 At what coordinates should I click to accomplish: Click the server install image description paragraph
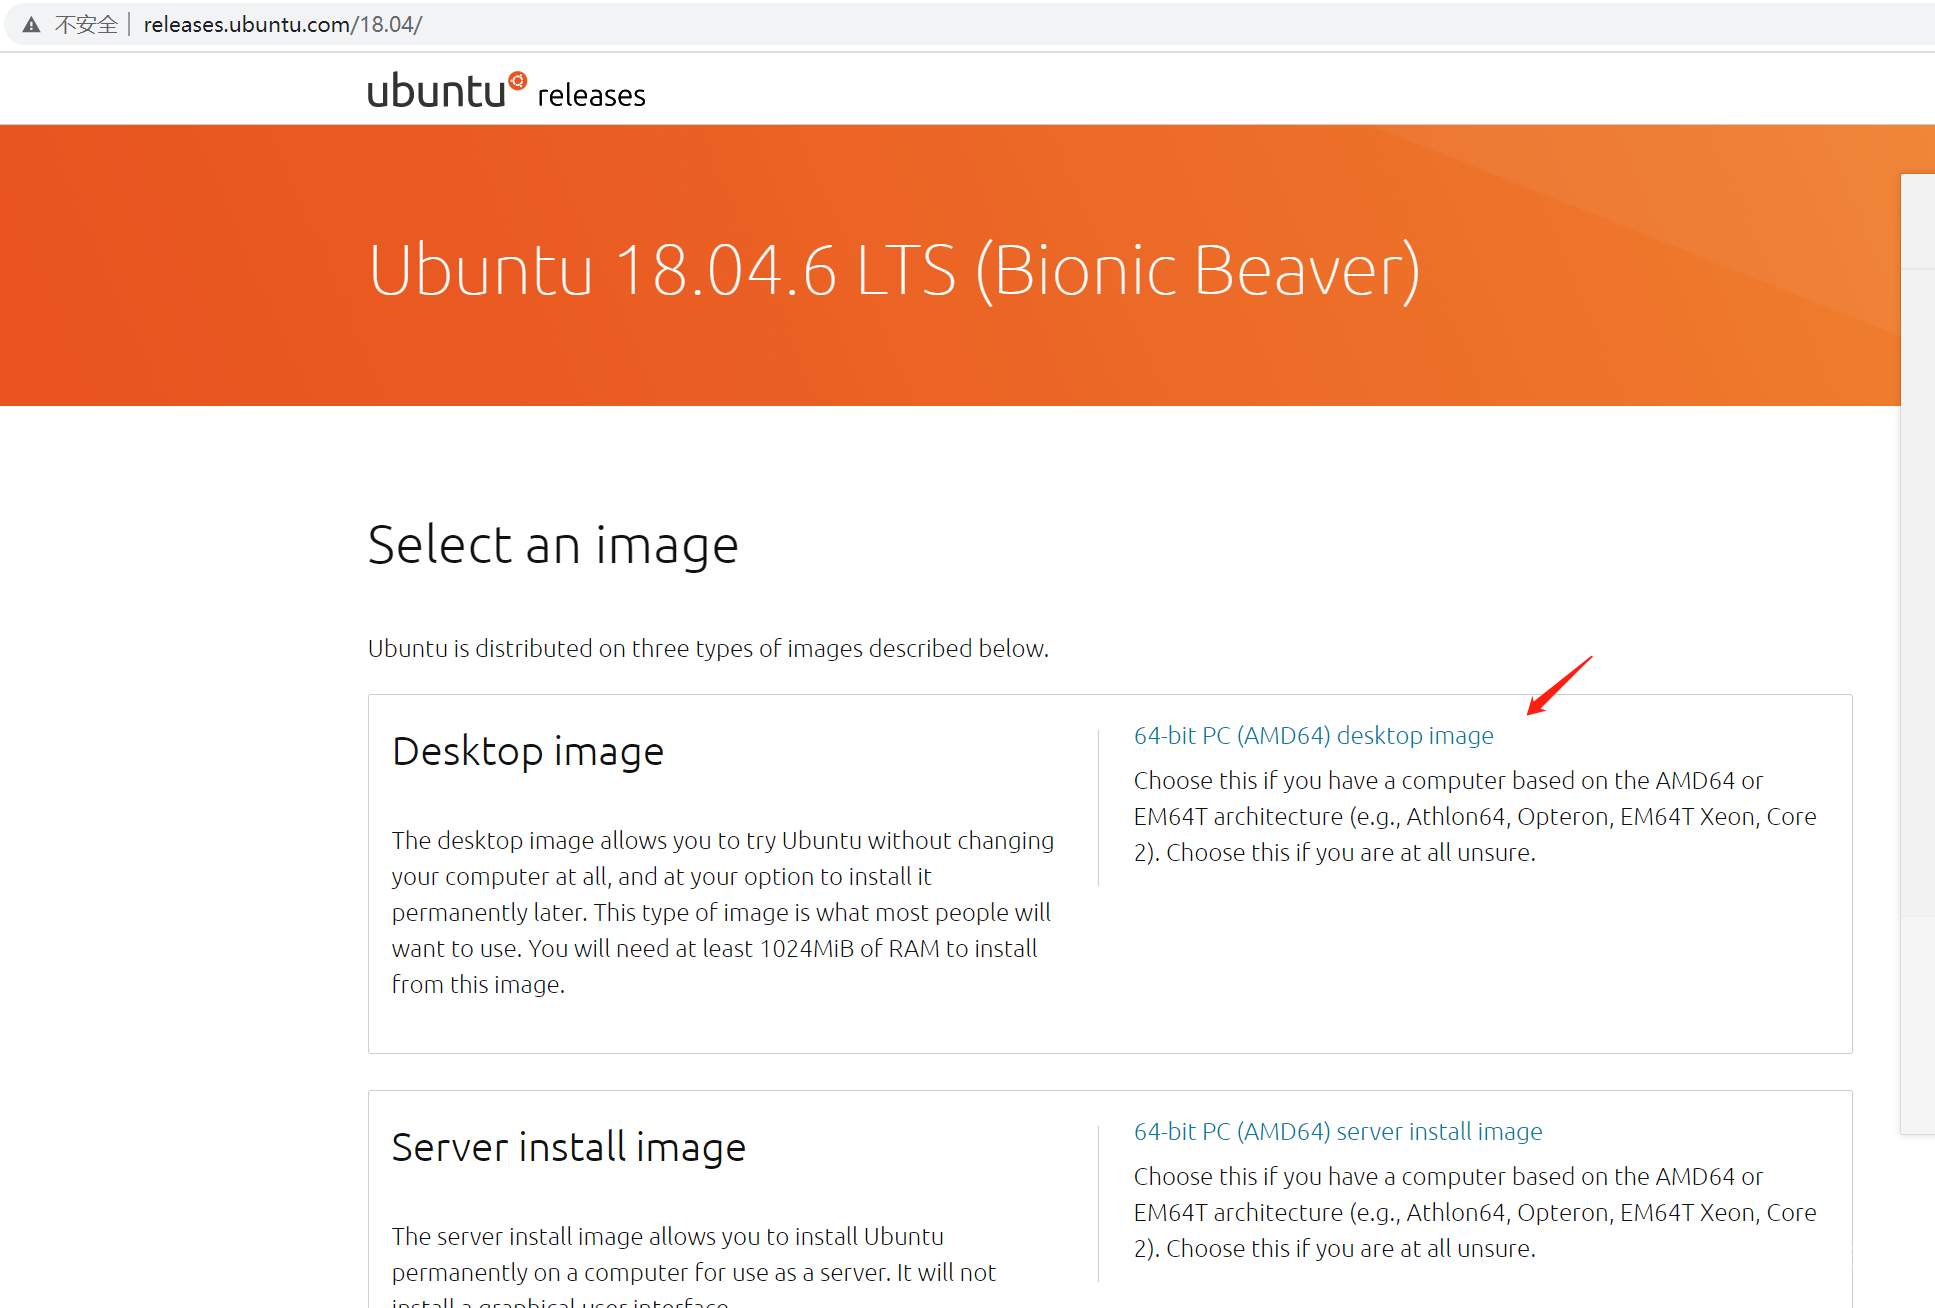point(692,1255)
